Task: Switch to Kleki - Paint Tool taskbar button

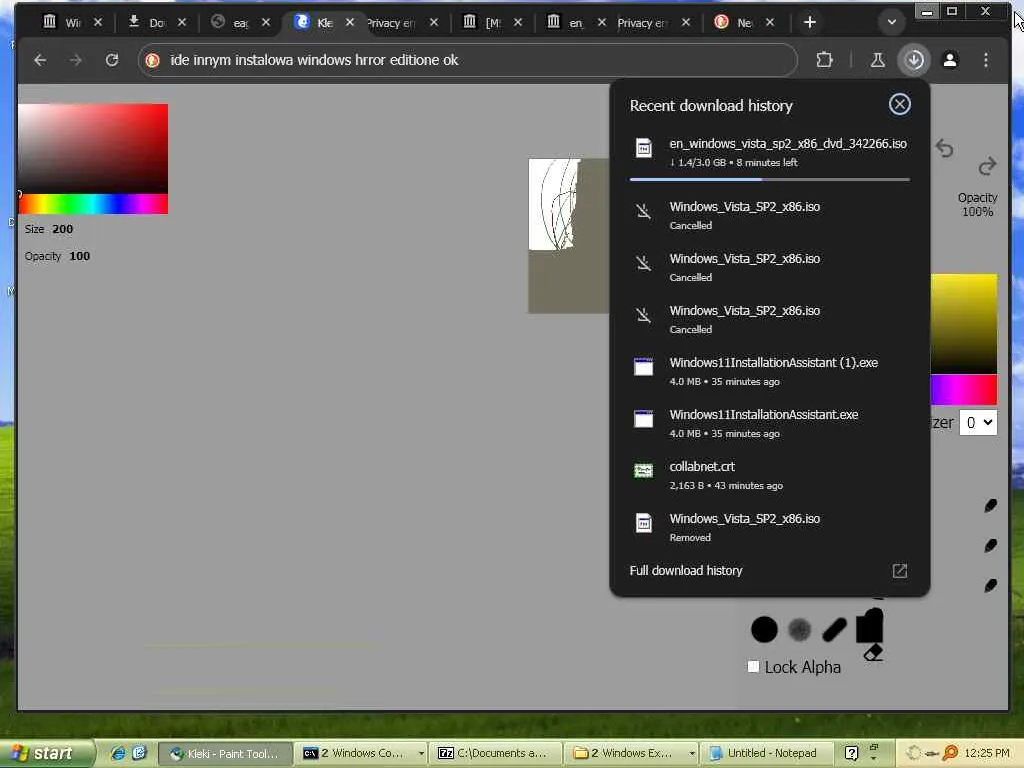Action: (x=224, y=753)
